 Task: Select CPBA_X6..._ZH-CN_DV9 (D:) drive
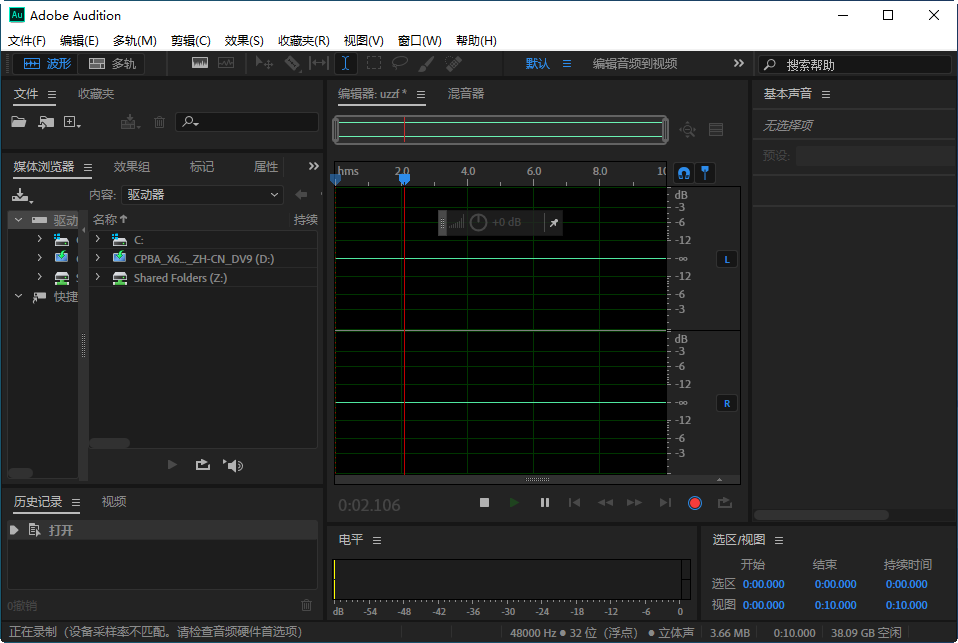203,259
